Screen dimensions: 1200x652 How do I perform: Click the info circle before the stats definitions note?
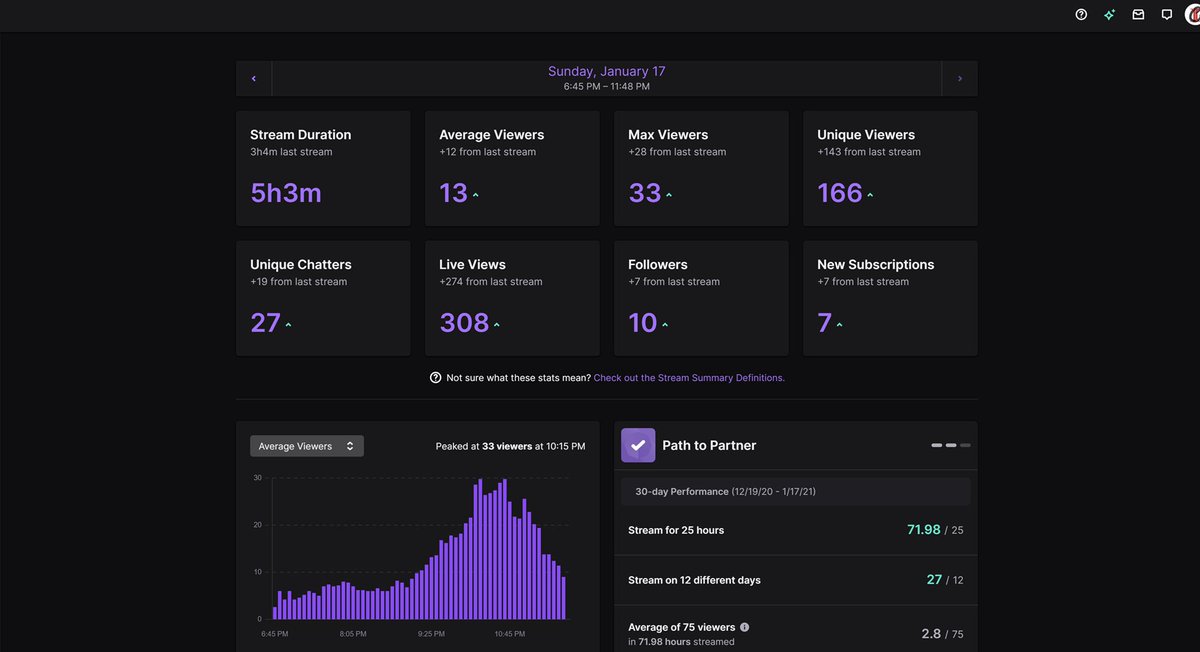pyautogui.click(x=435, y=377)
